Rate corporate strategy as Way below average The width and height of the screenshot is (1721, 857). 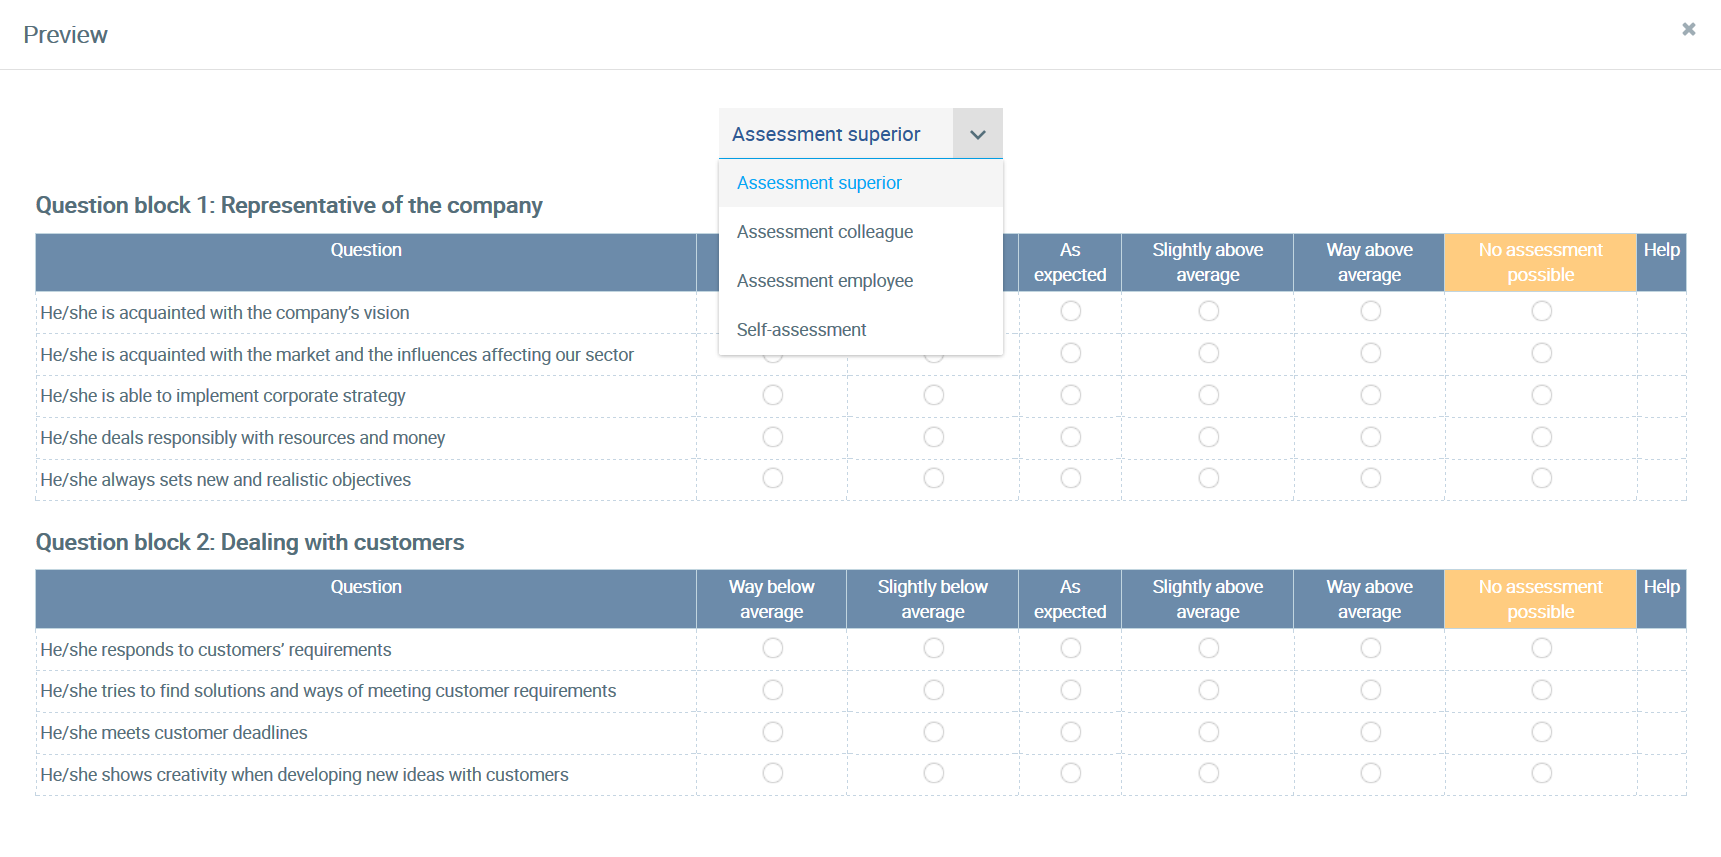(x=772, y=395)
